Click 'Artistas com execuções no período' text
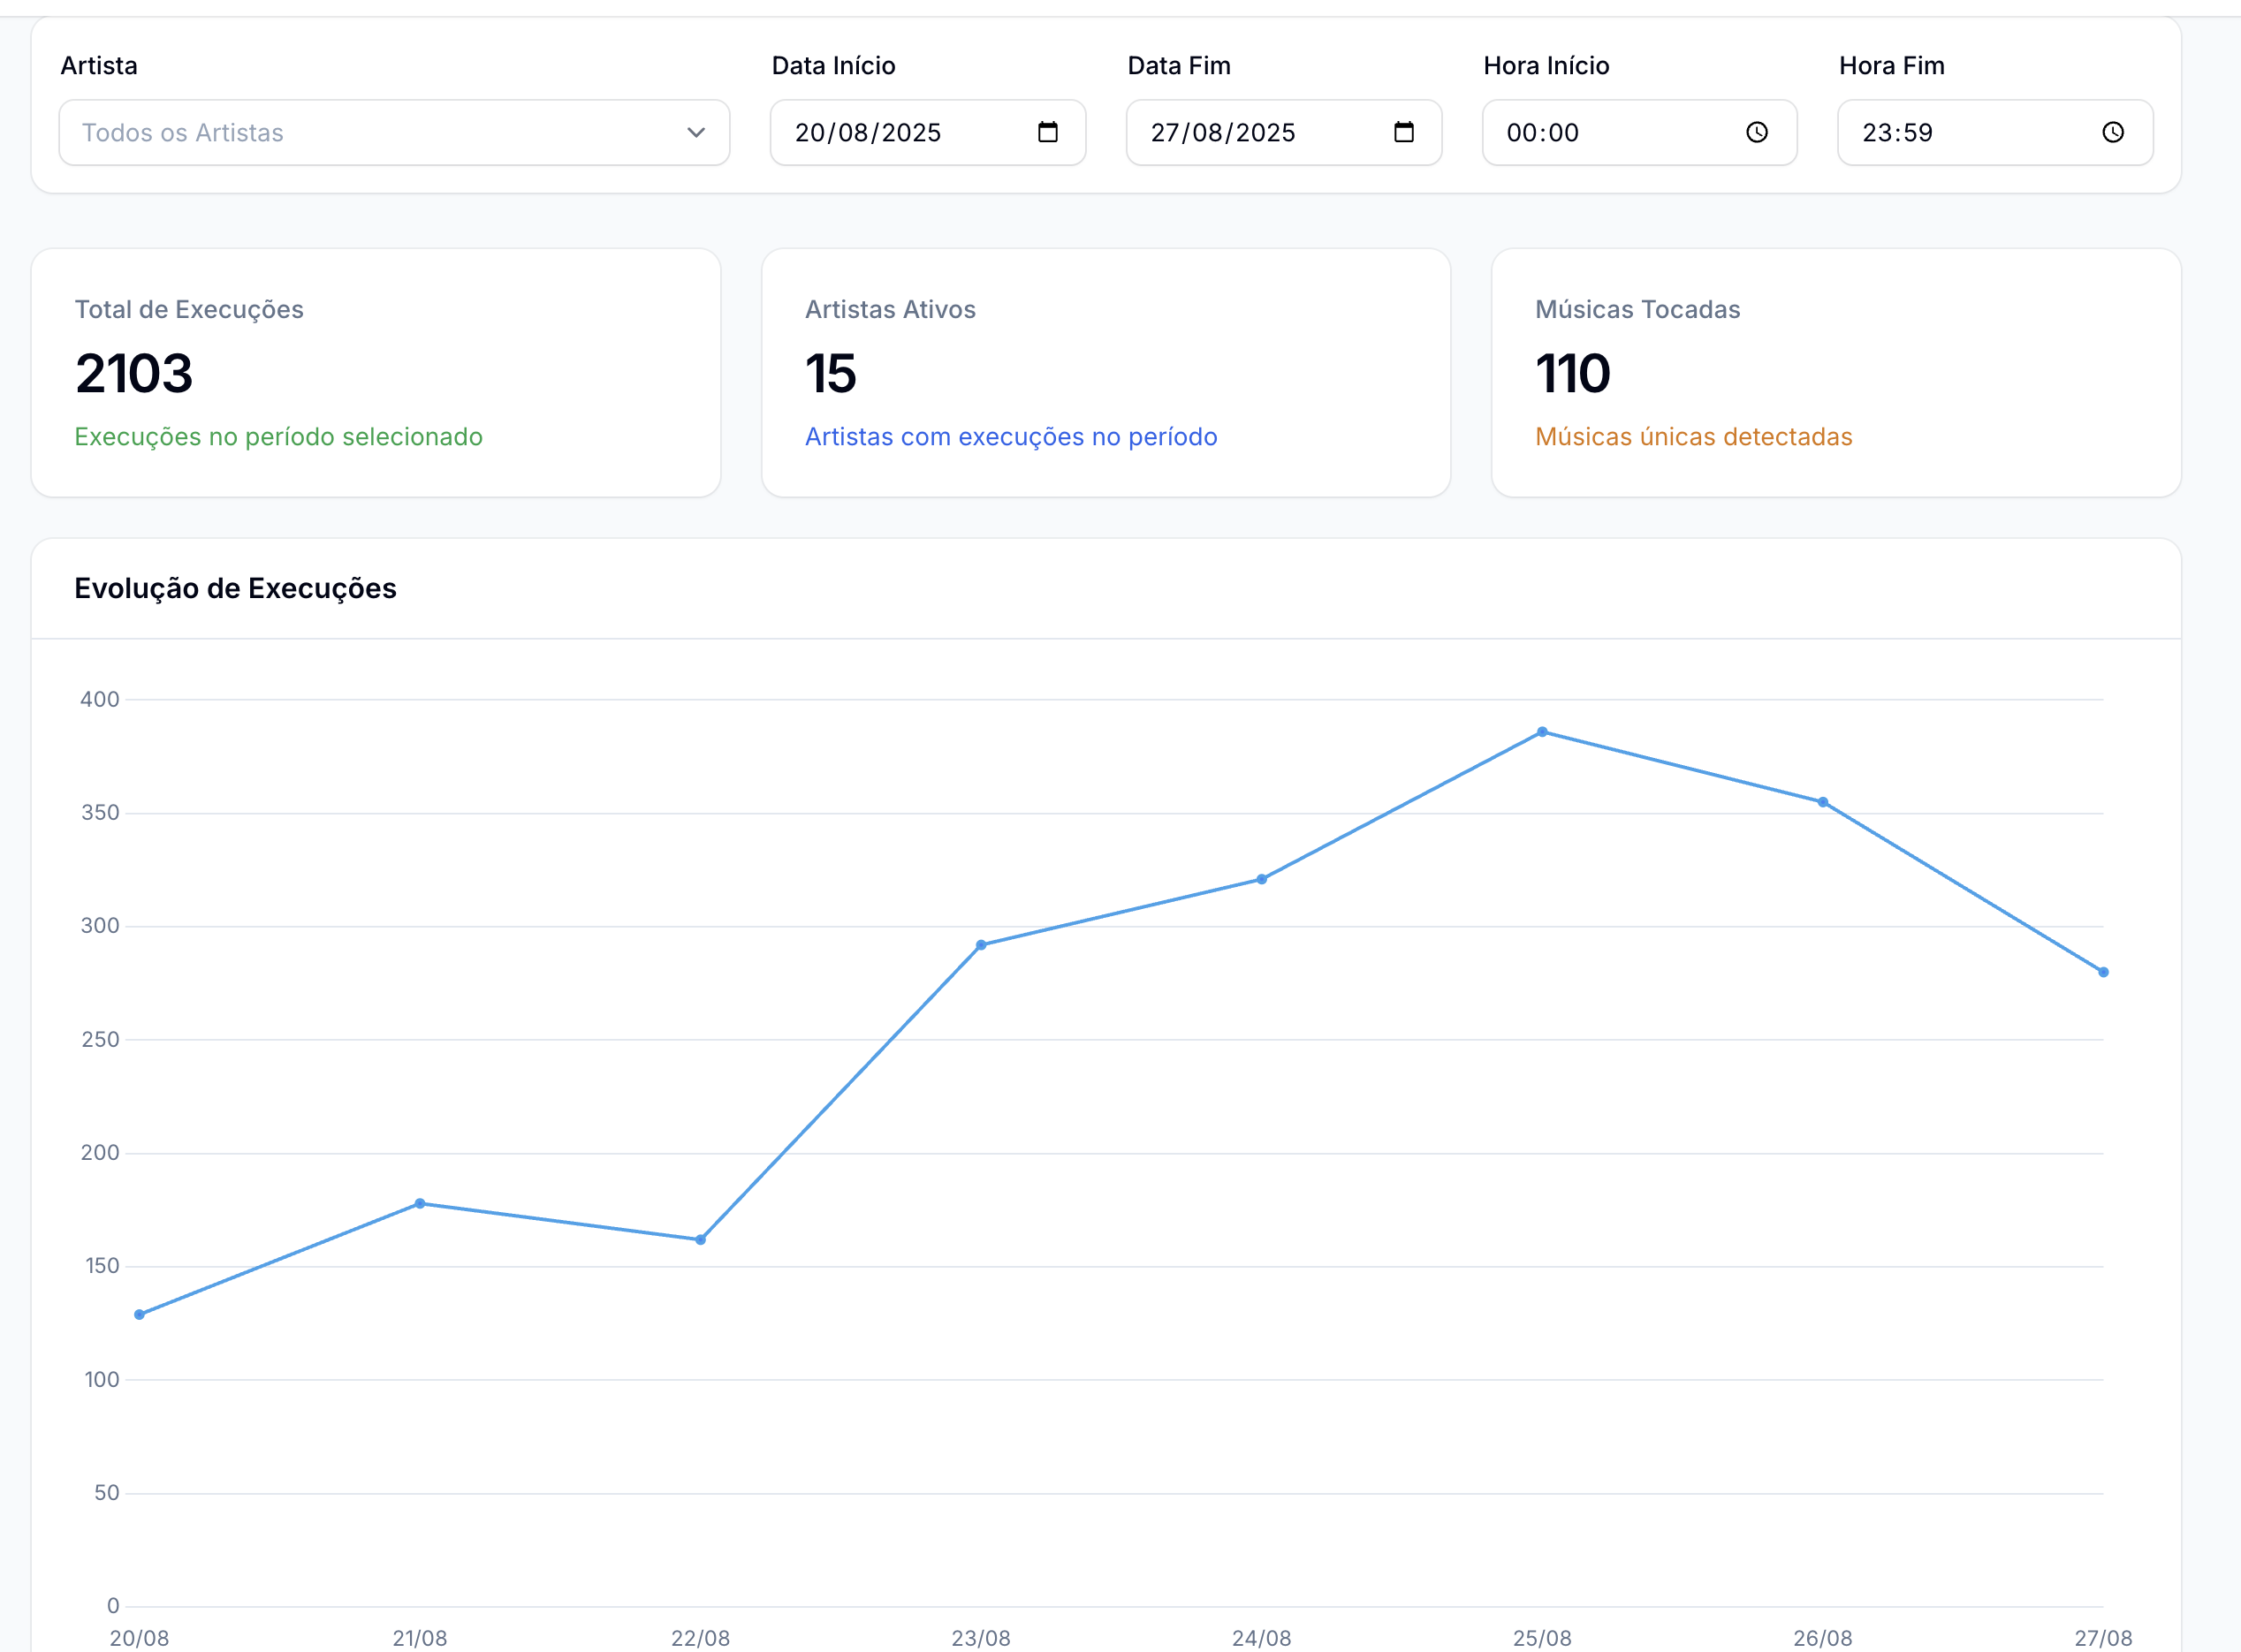 1010,437
